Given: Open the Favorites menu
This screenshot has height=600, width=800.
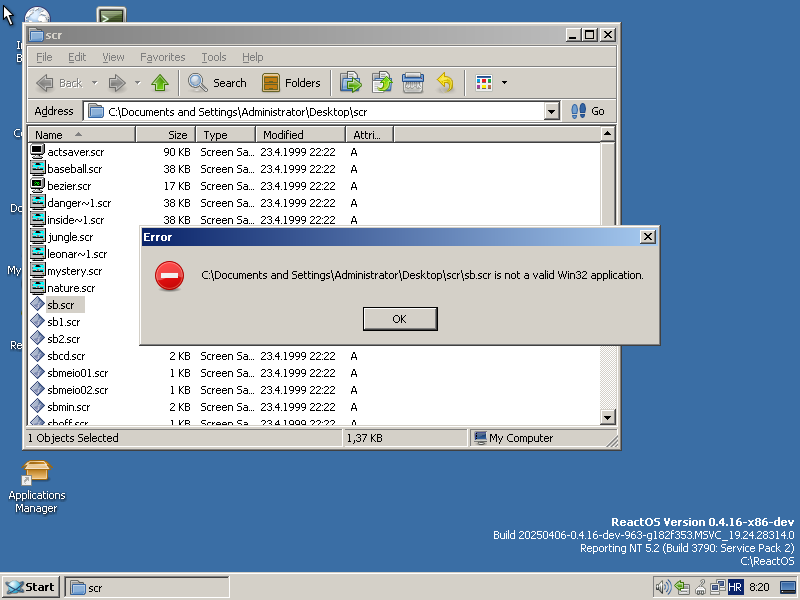Looking at the screenshot, I should [163, 57].
